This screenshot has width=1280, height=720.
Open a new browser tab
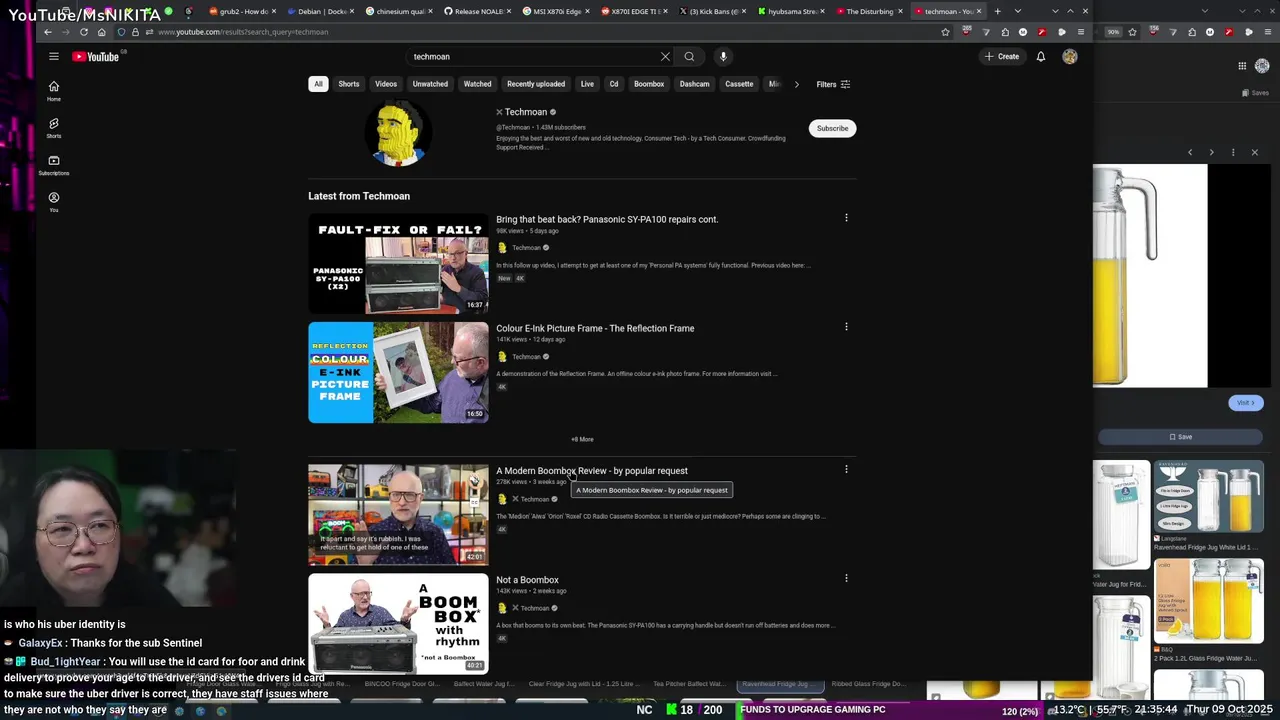pos(997,11)
